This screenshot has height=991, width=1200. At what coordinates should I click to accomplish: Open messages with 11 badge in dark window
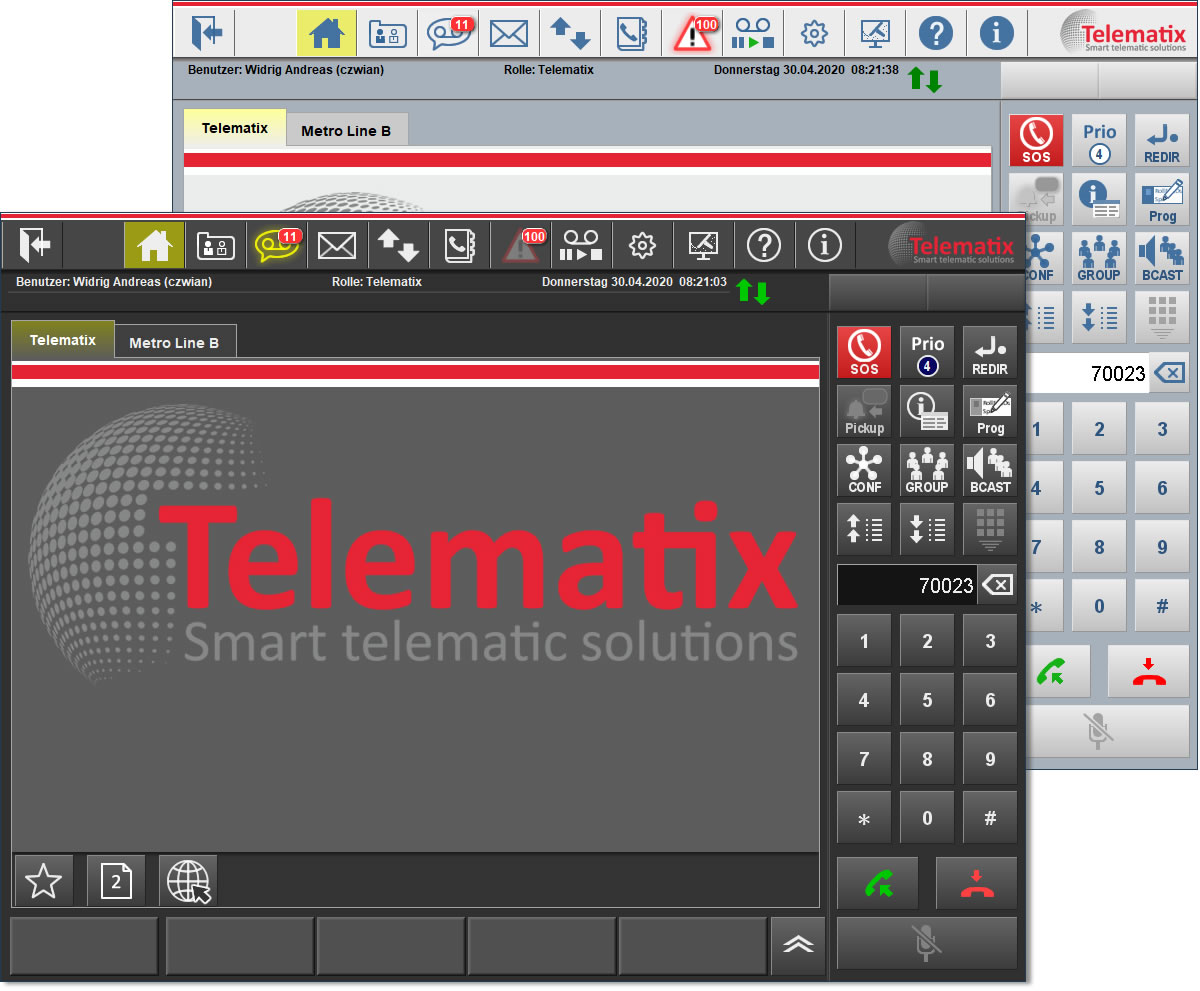(x=277, y=244)
